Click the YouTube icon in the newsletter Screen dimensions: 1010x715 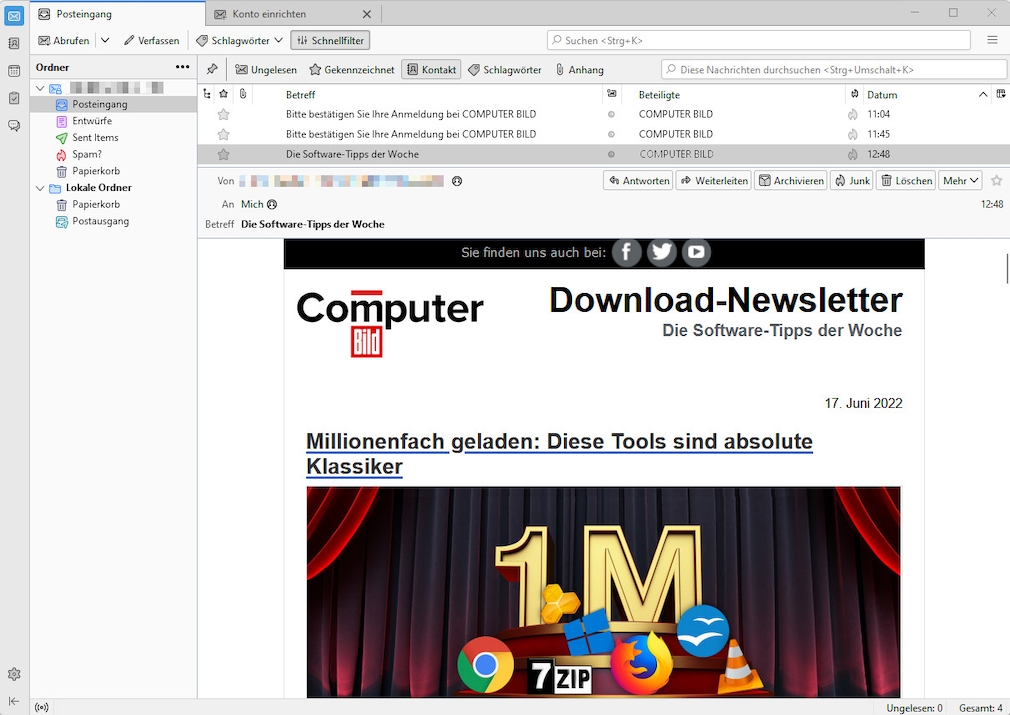coord(696,253)
